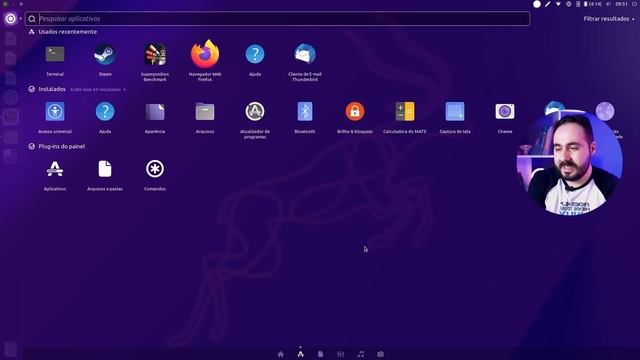640x360 pixels.
Task: Switch to the Files lens
Action: point(320,354)
